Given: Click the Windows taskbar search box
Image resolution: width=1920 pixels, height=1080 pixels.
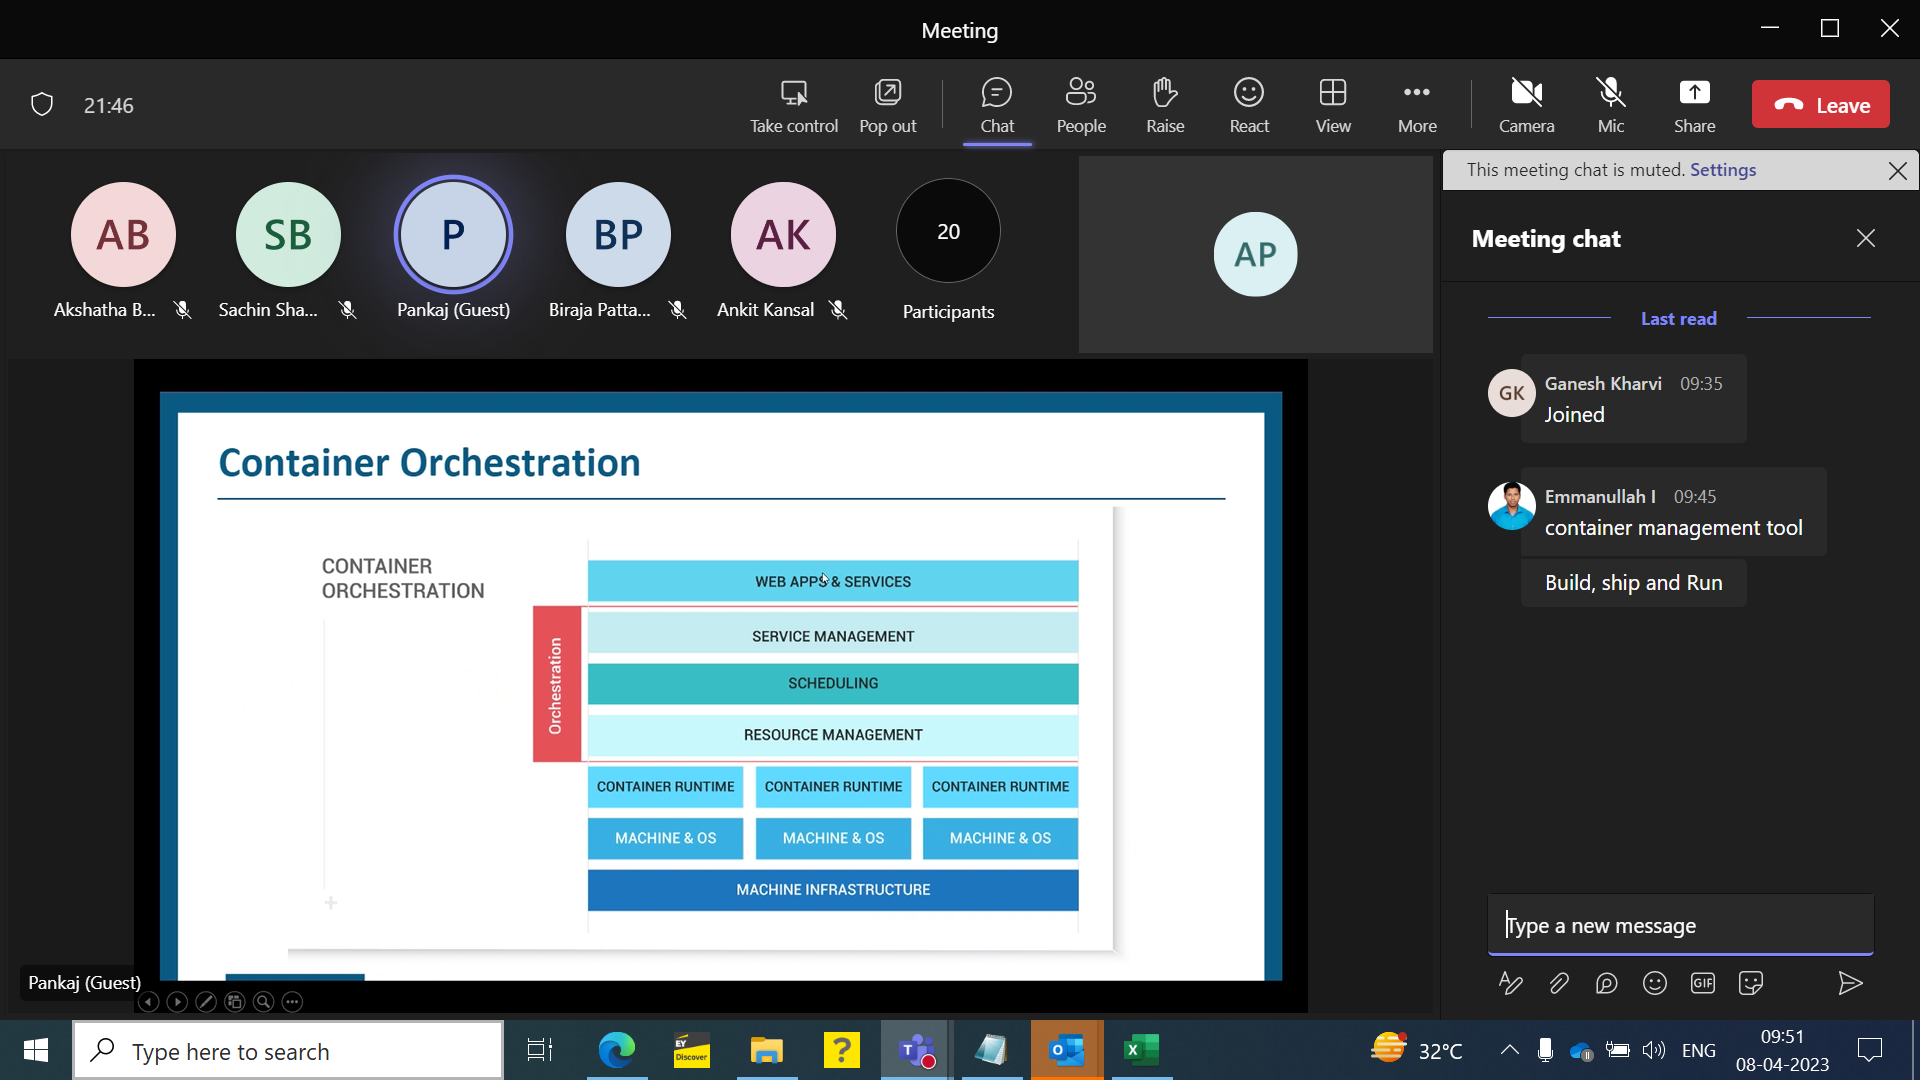Looking at the screenshot, I should [x=288, y=1050].
